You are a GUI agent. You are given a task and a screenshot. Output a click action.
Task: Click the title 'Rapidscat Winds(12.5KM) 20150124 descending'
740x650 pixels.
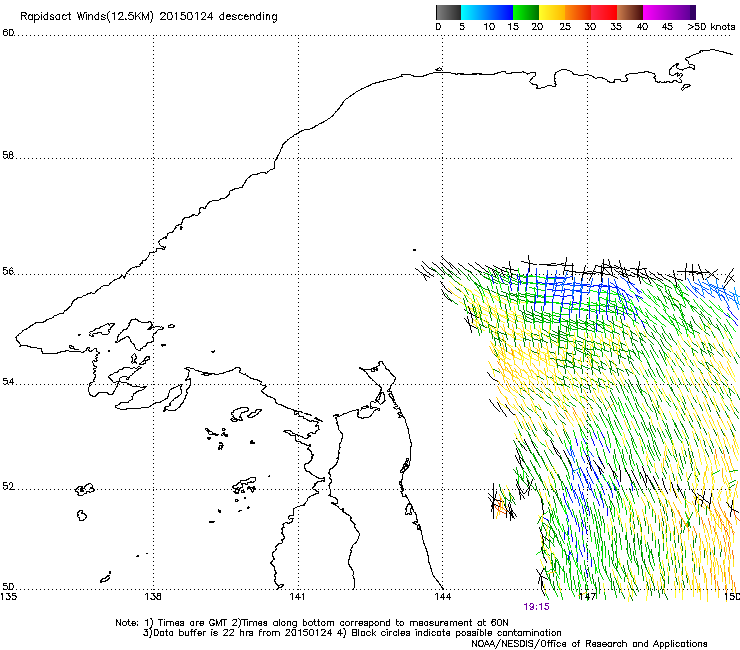coord(149,17)
